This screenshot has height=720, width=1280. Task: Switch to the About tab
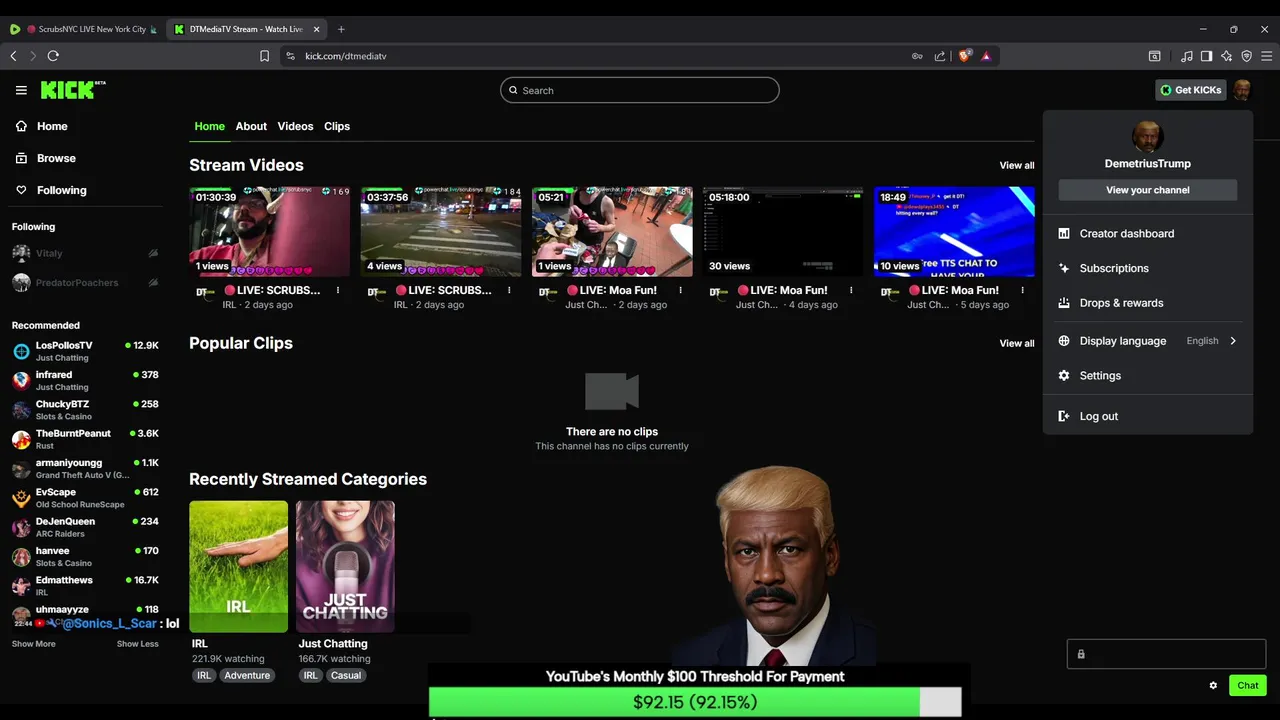(x=251, y=126)
